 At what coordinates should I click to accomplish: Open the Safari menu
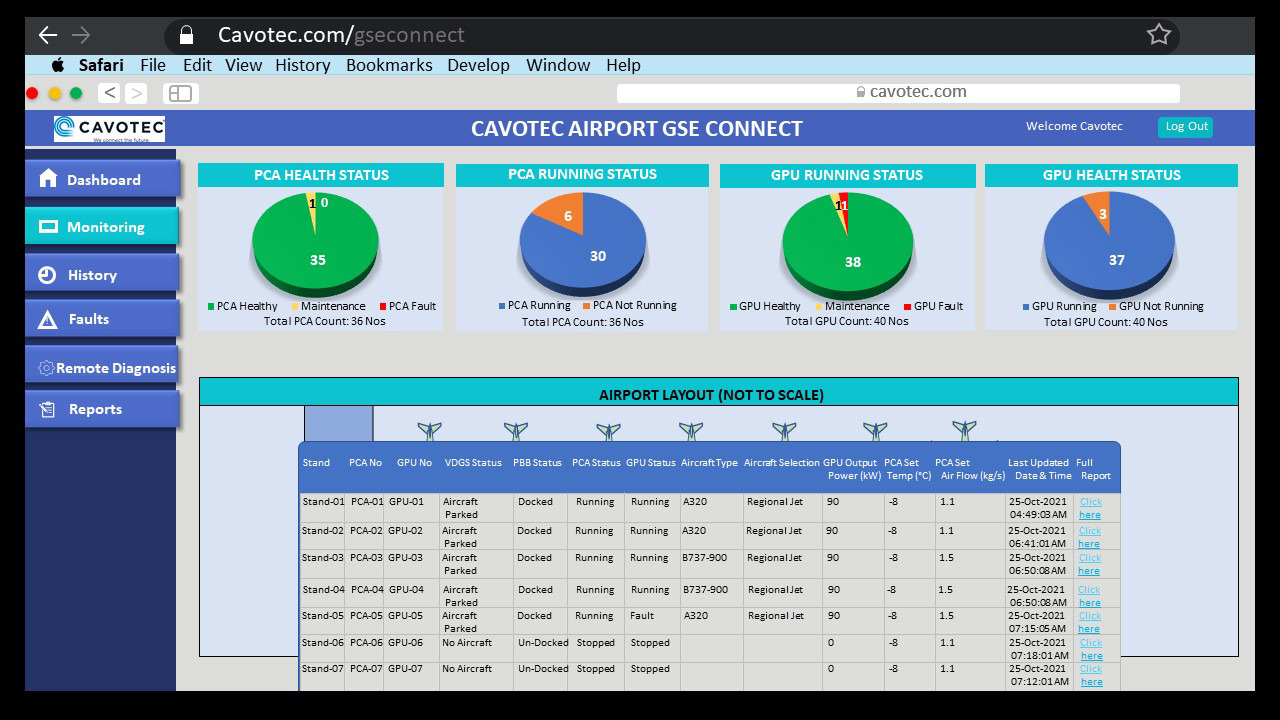pyautogui.click(x=101, y=65)
